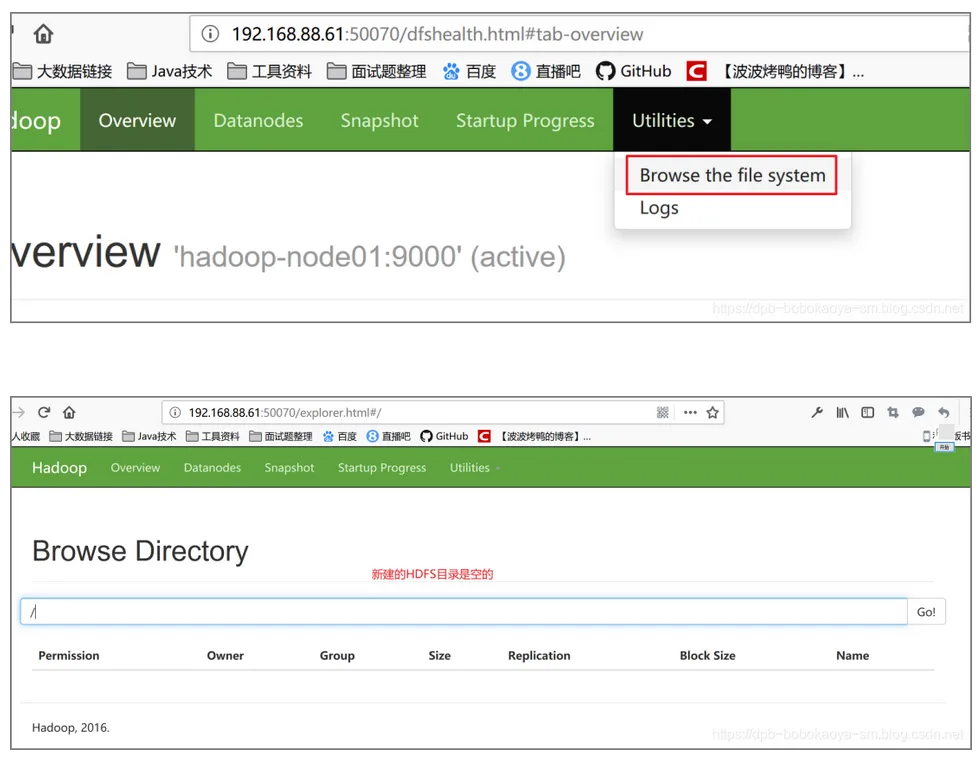This screenshot has height=766, width=980.
Task: Click the Owner column header
Action: (225, 655)
